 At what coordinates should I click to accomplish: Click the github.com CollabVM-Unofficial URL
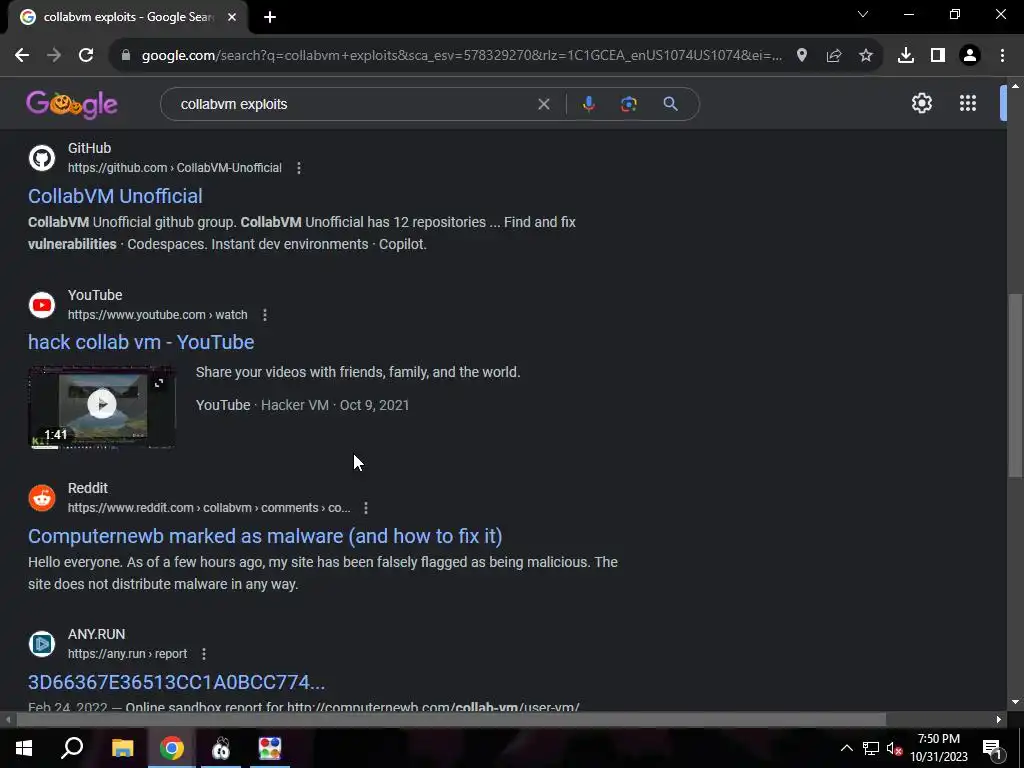tap(174, 168)
